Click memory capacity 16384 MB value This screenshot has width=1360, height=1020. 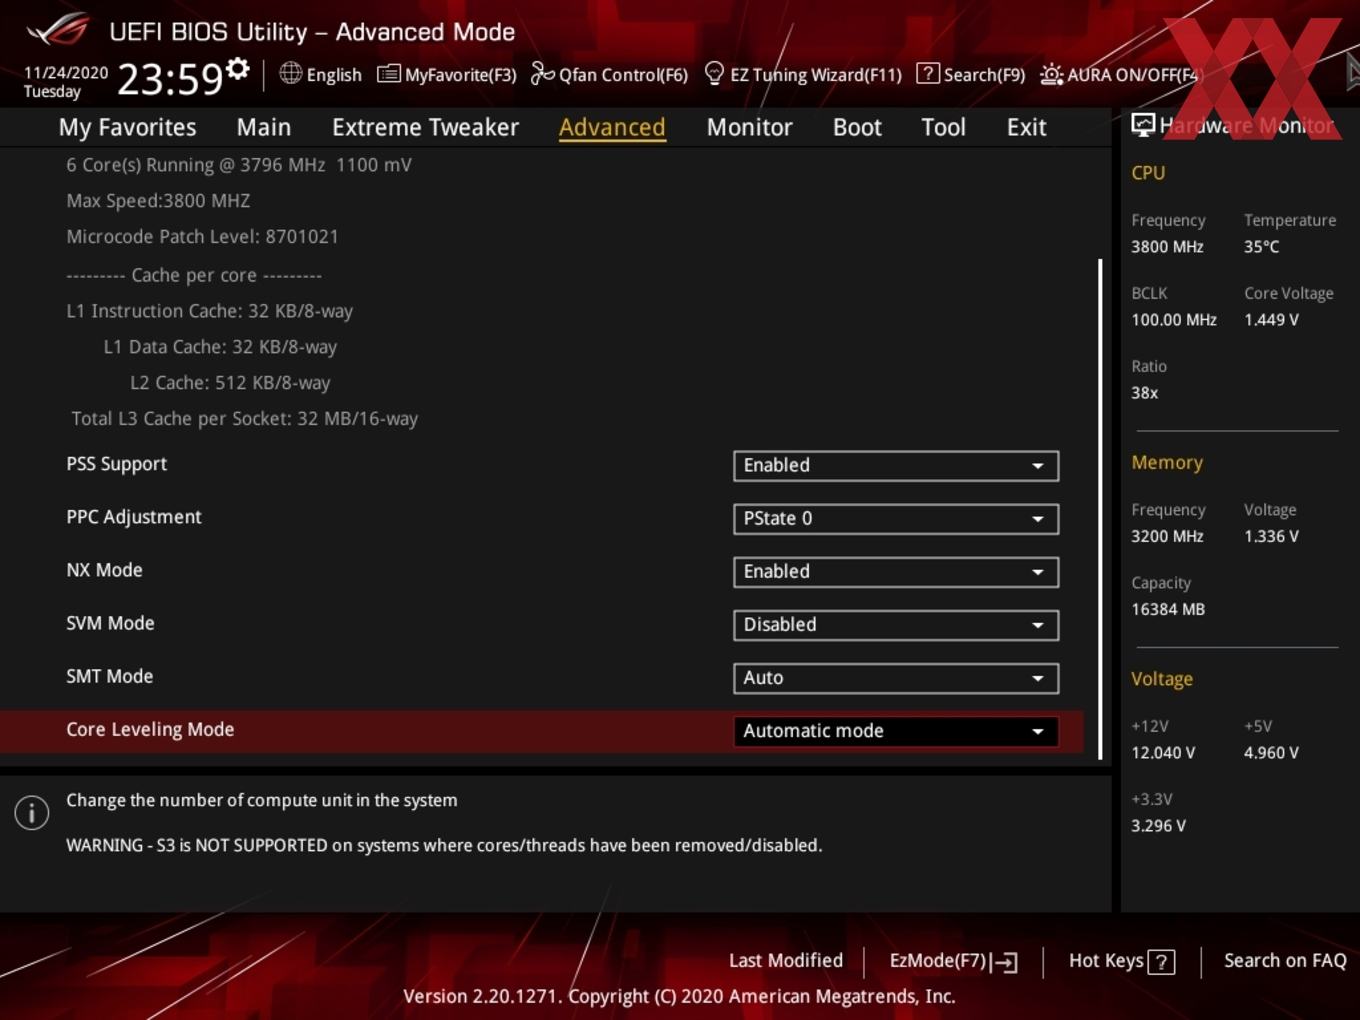pyautogui.click(x=1168, y=610)
